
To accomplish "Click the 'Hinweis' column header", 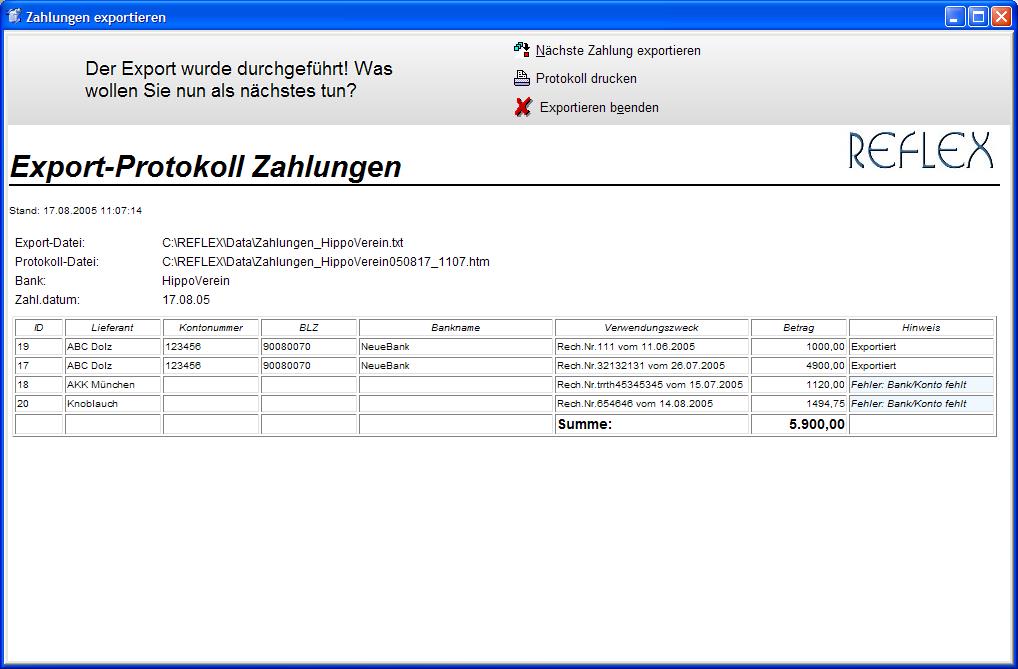I will click(921, 328).
